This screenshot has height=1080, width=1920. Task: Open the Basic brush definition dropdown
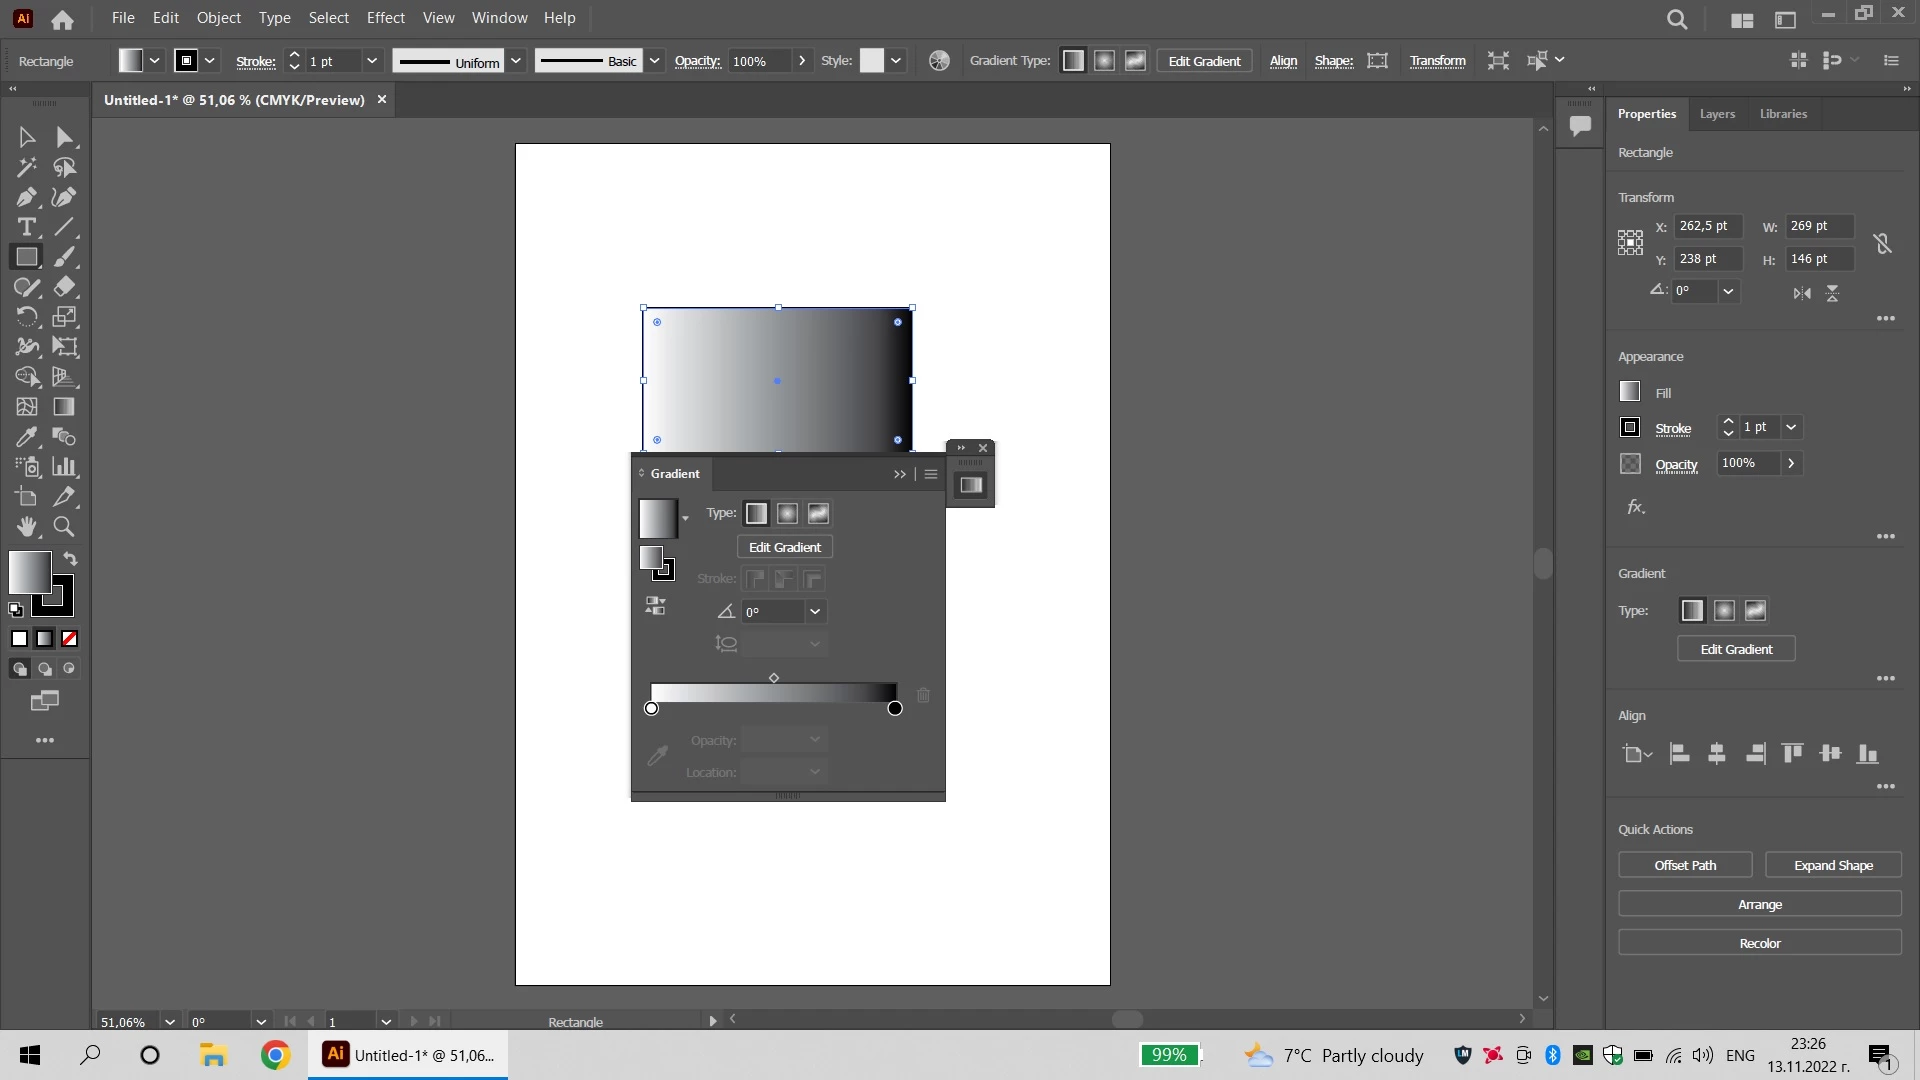654,61
